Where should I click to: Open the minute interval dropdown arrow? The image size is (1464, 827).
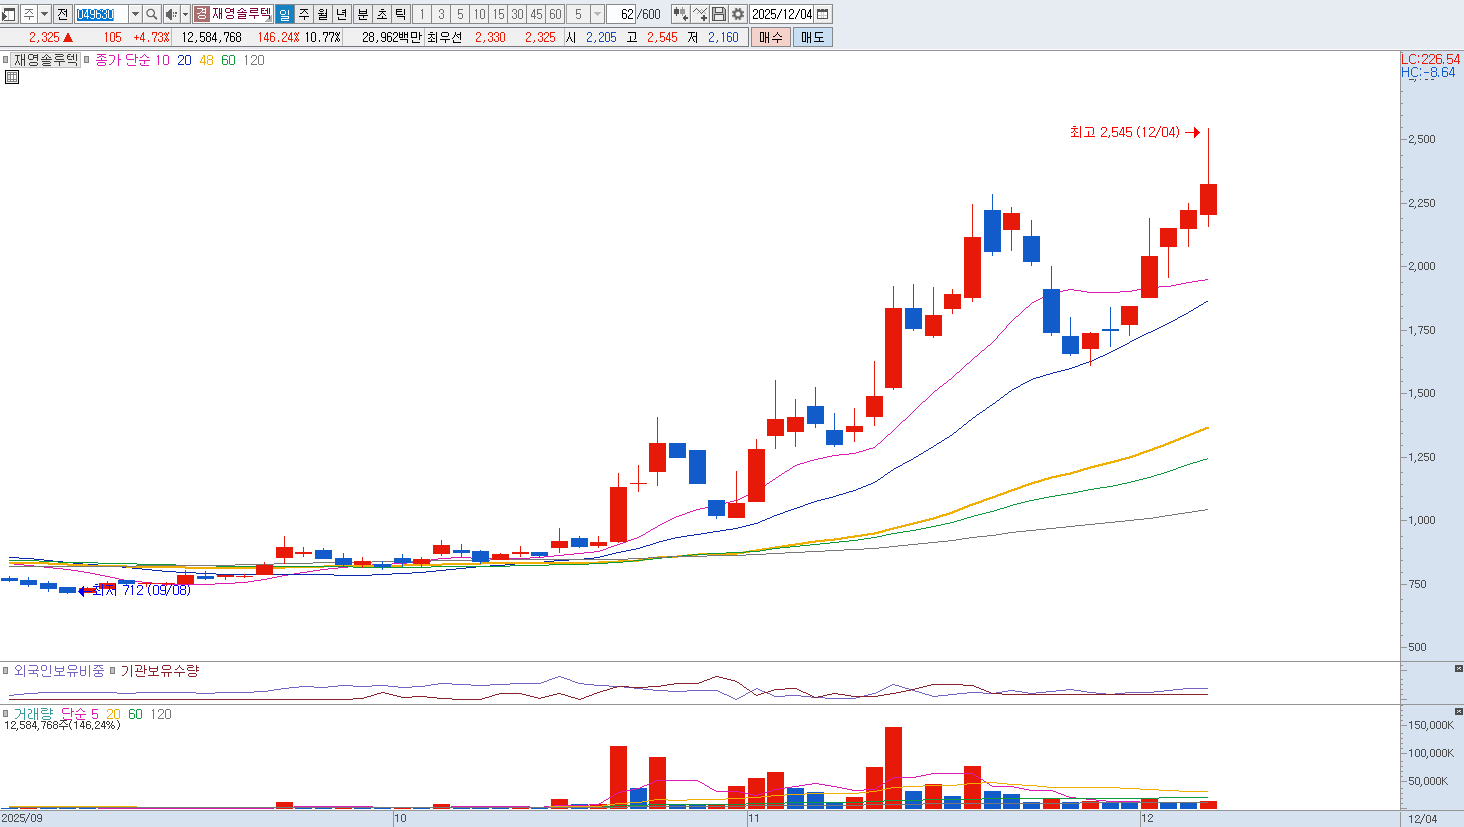(x=597, y=14)
